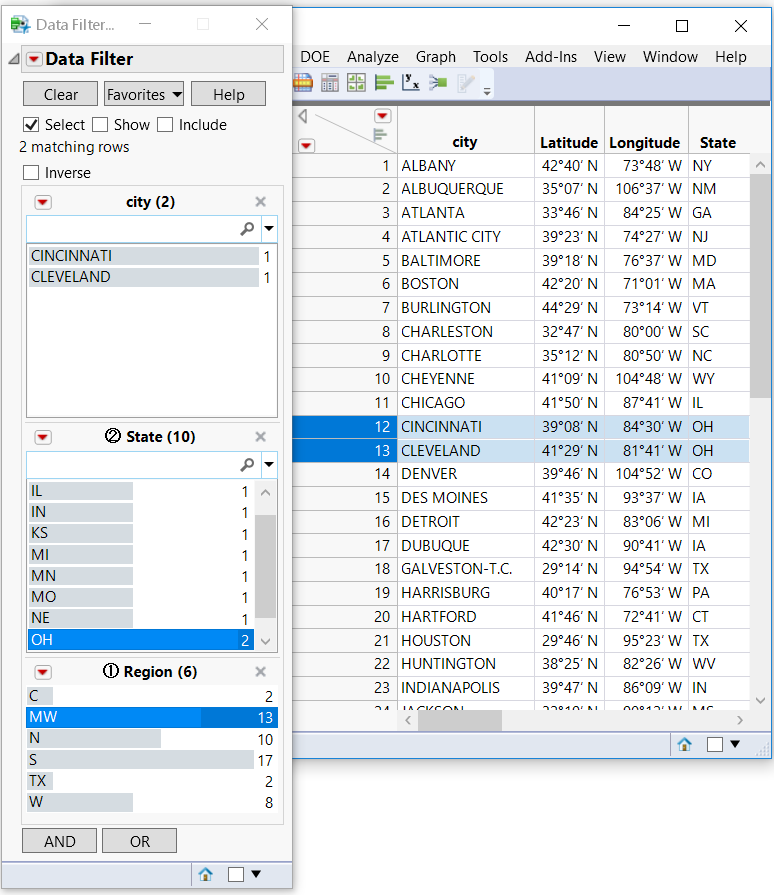Uncheck the Select checkbox
This screenshot has width=774, height=895.
pos(31,125)
